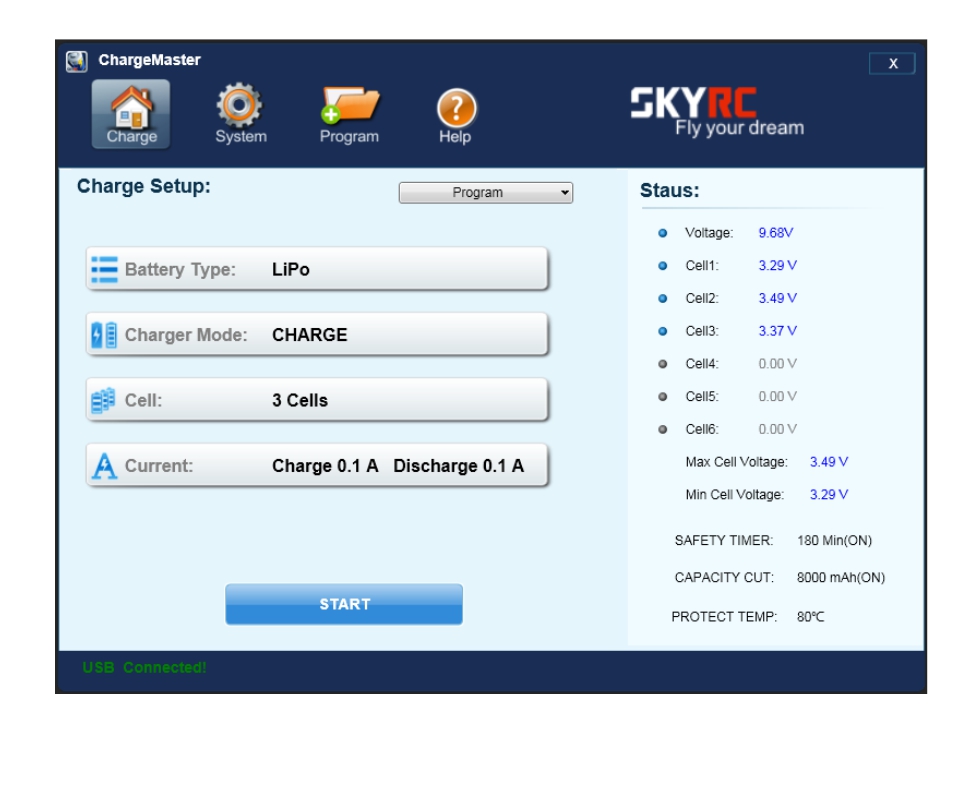The image size is (980, 785).
Task: Click the Cell3 3.37 V value
Action: pos(778,331)
